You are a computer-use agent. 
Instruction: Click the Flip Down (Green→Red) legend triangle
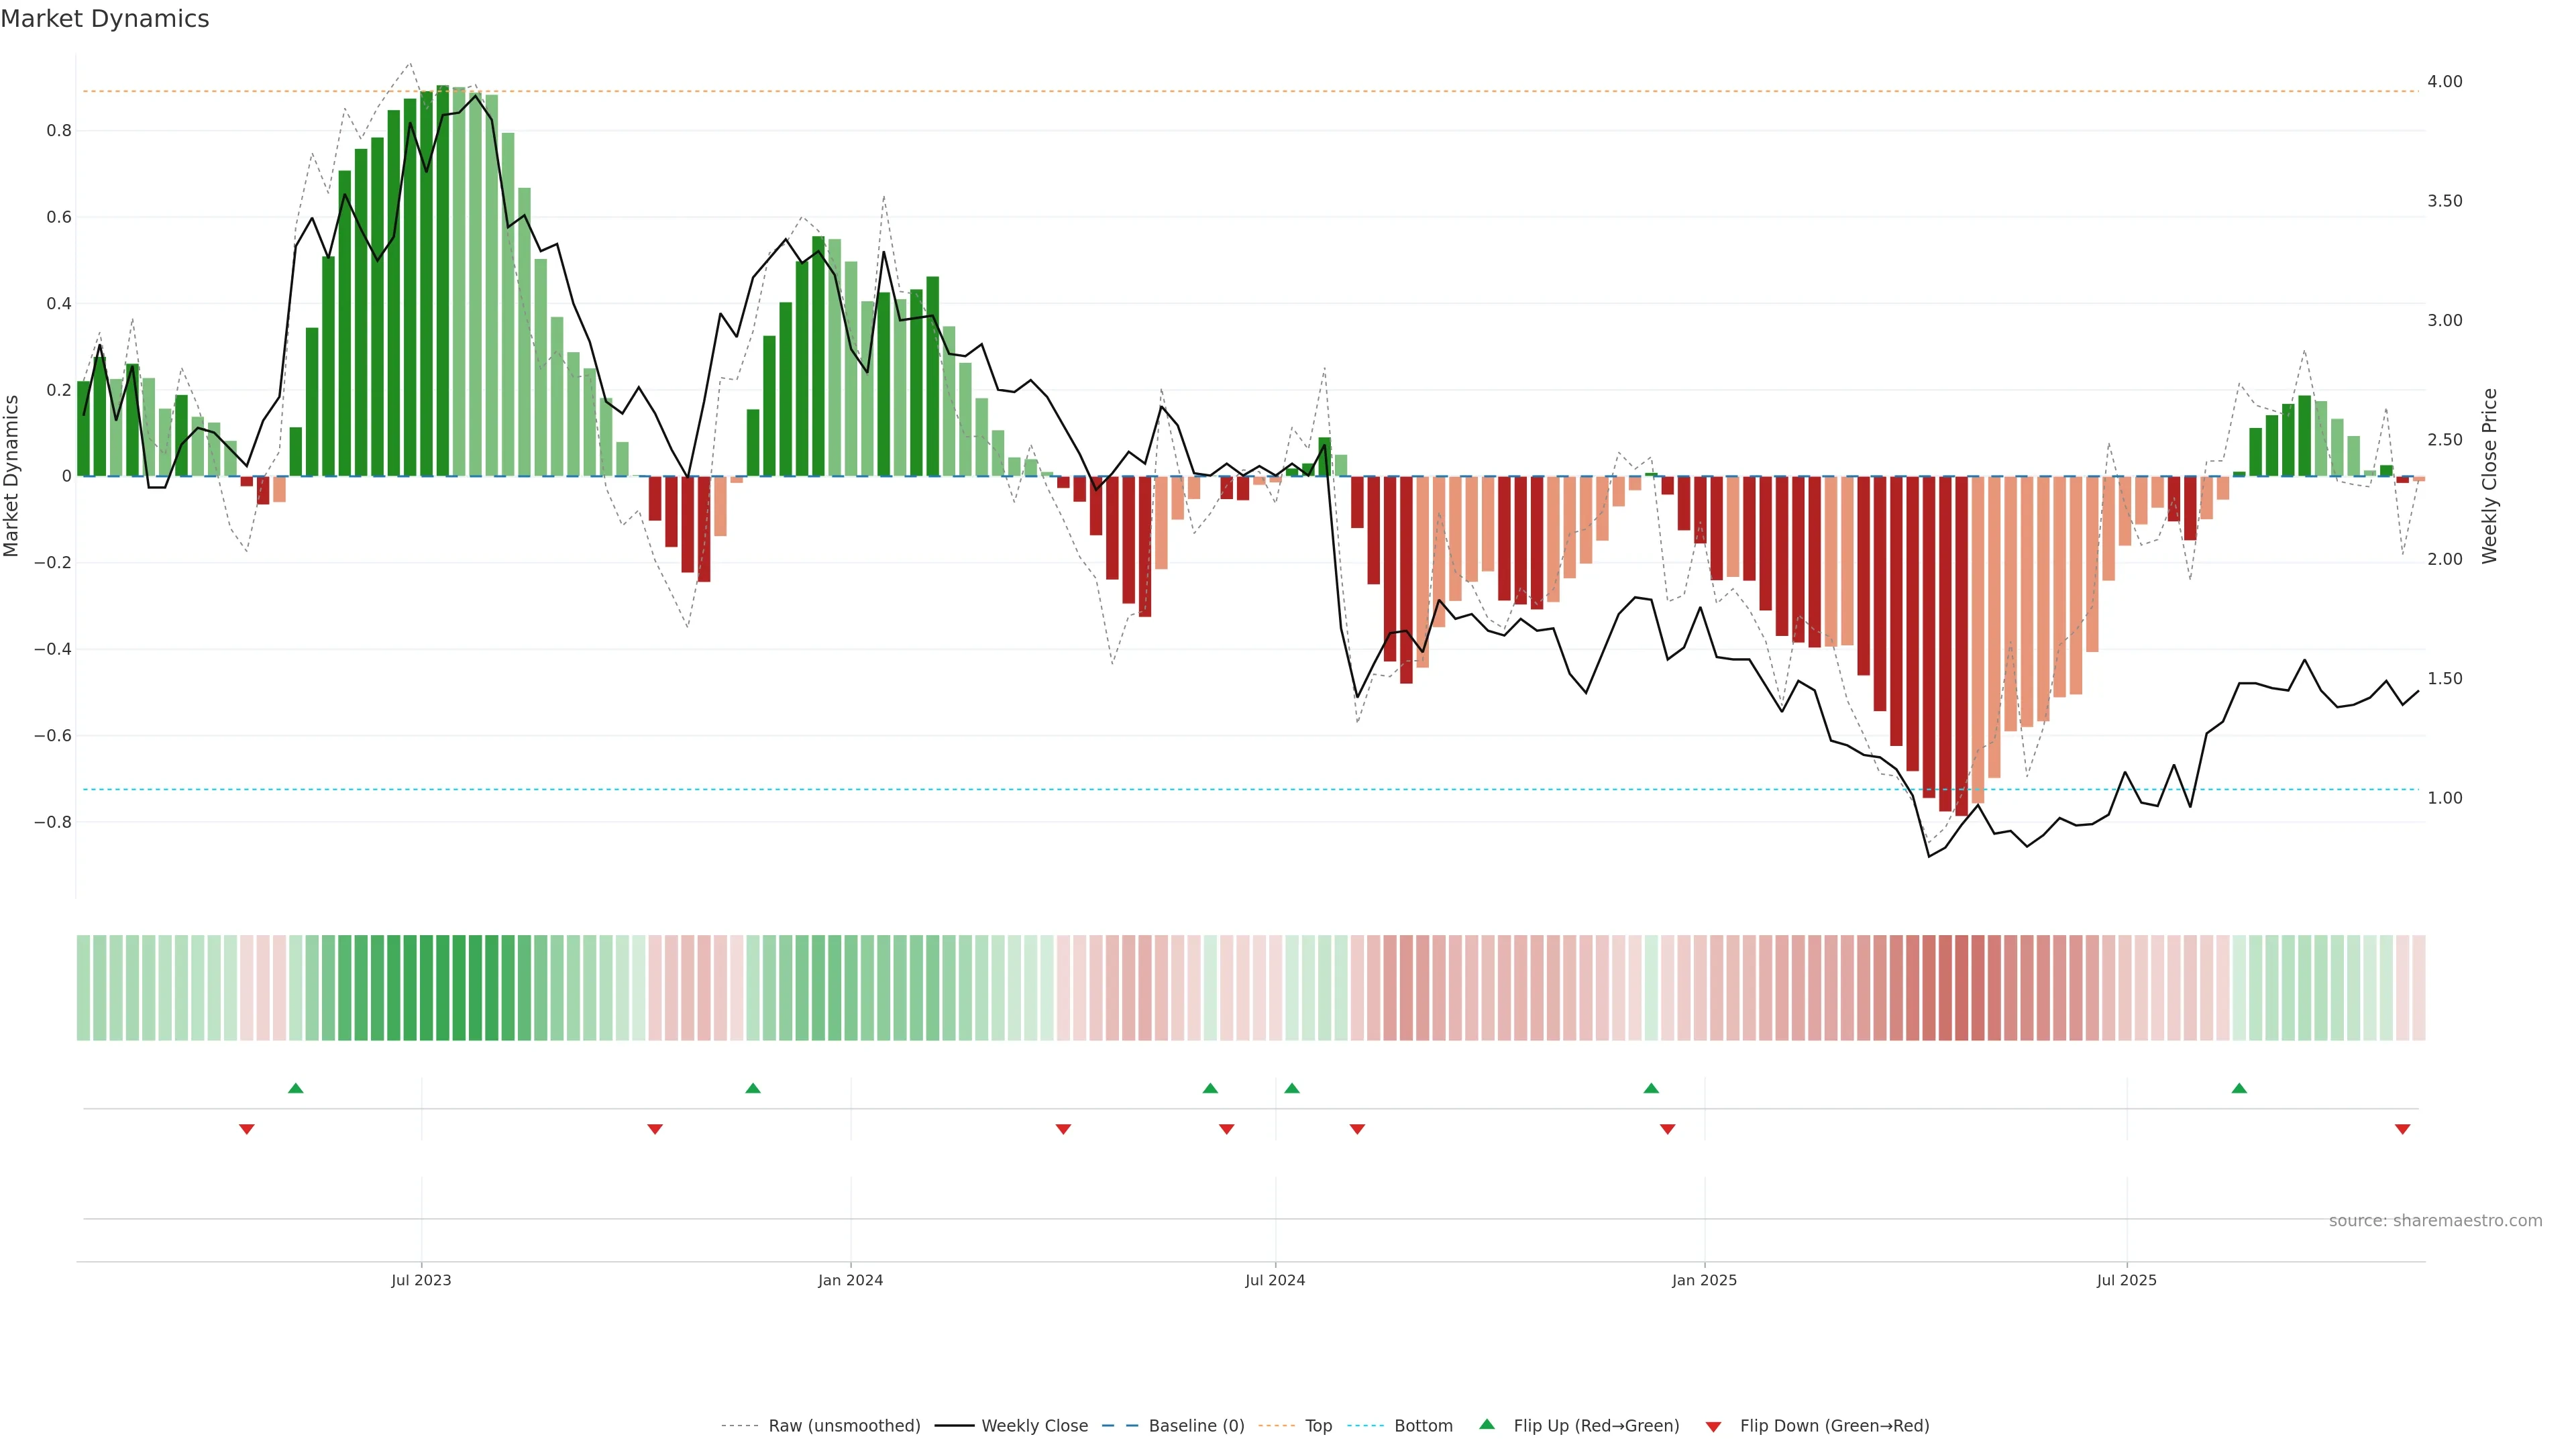[x=1713, y=1426]
